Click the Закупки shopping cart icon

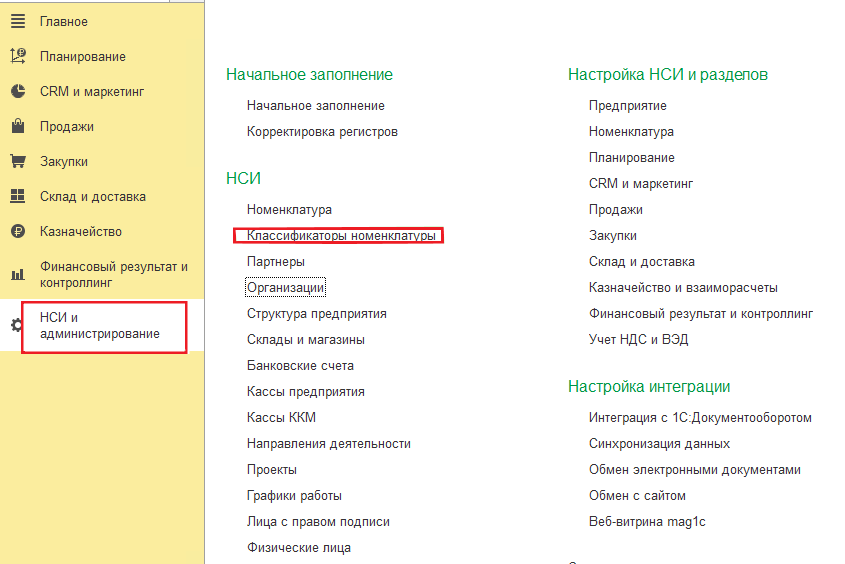[x=17, y=162]
